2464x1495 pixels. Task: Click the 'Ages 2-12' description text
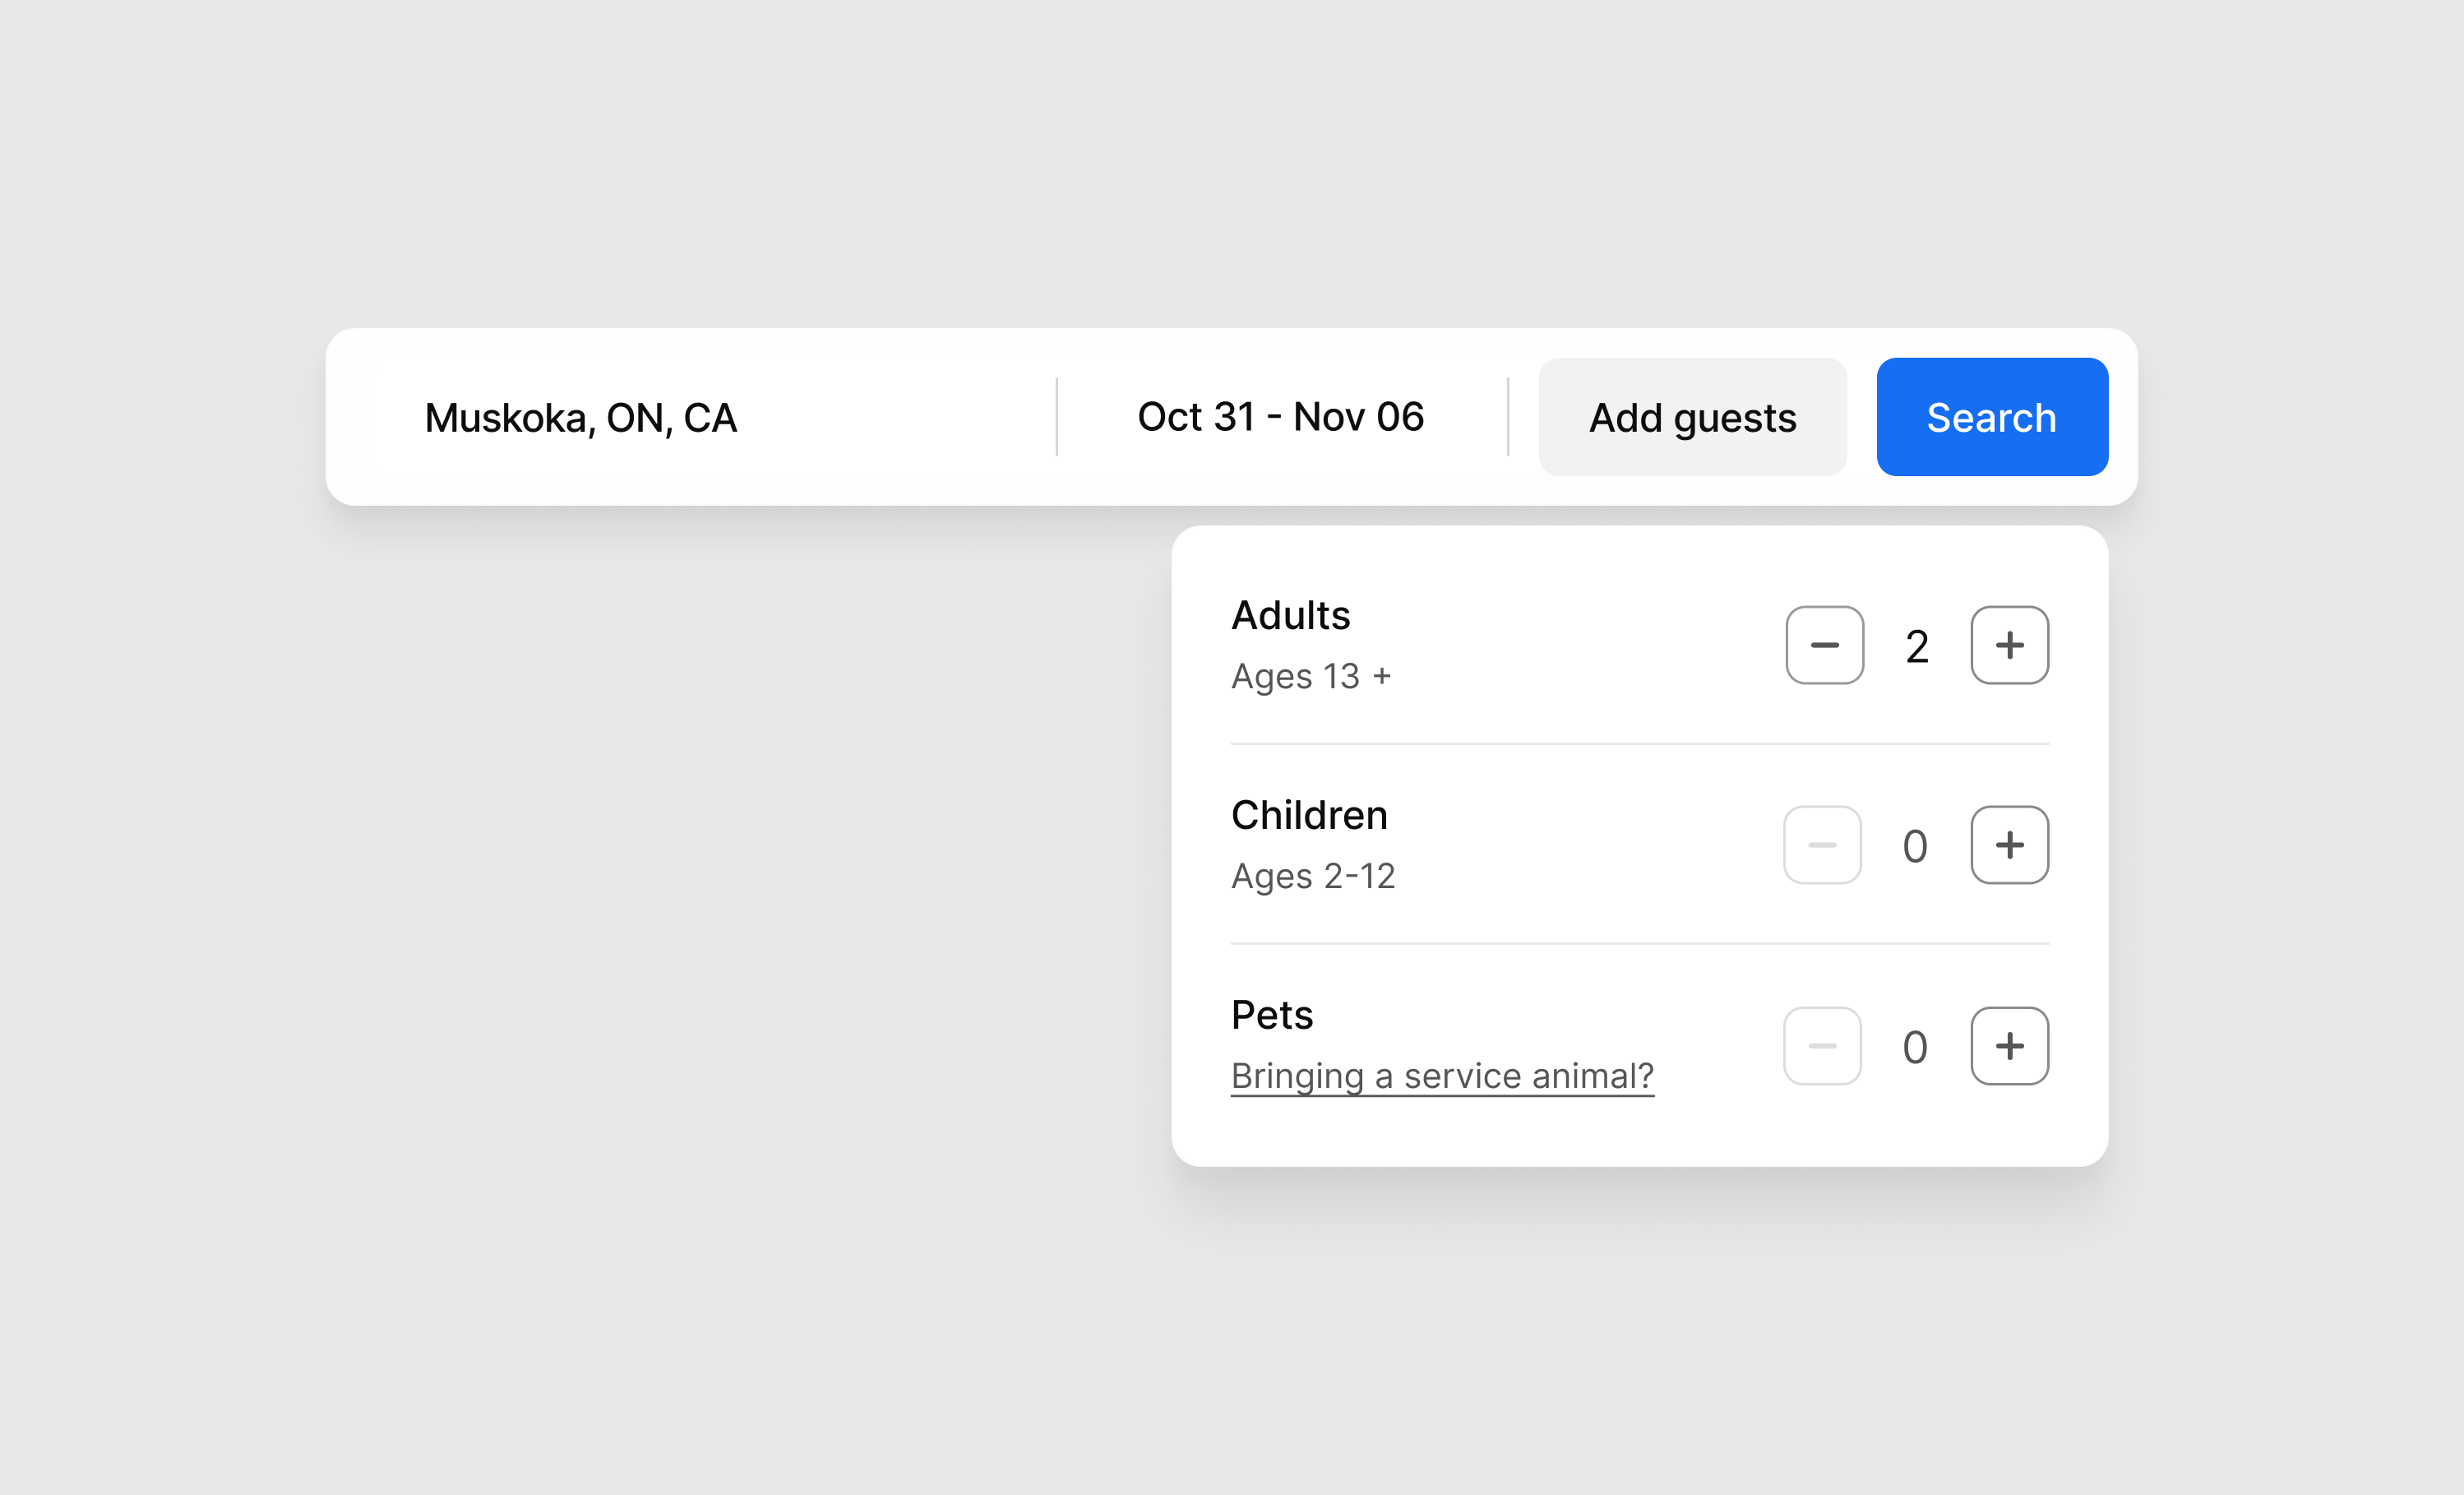pyautogui.click(x=1312, y=876)
